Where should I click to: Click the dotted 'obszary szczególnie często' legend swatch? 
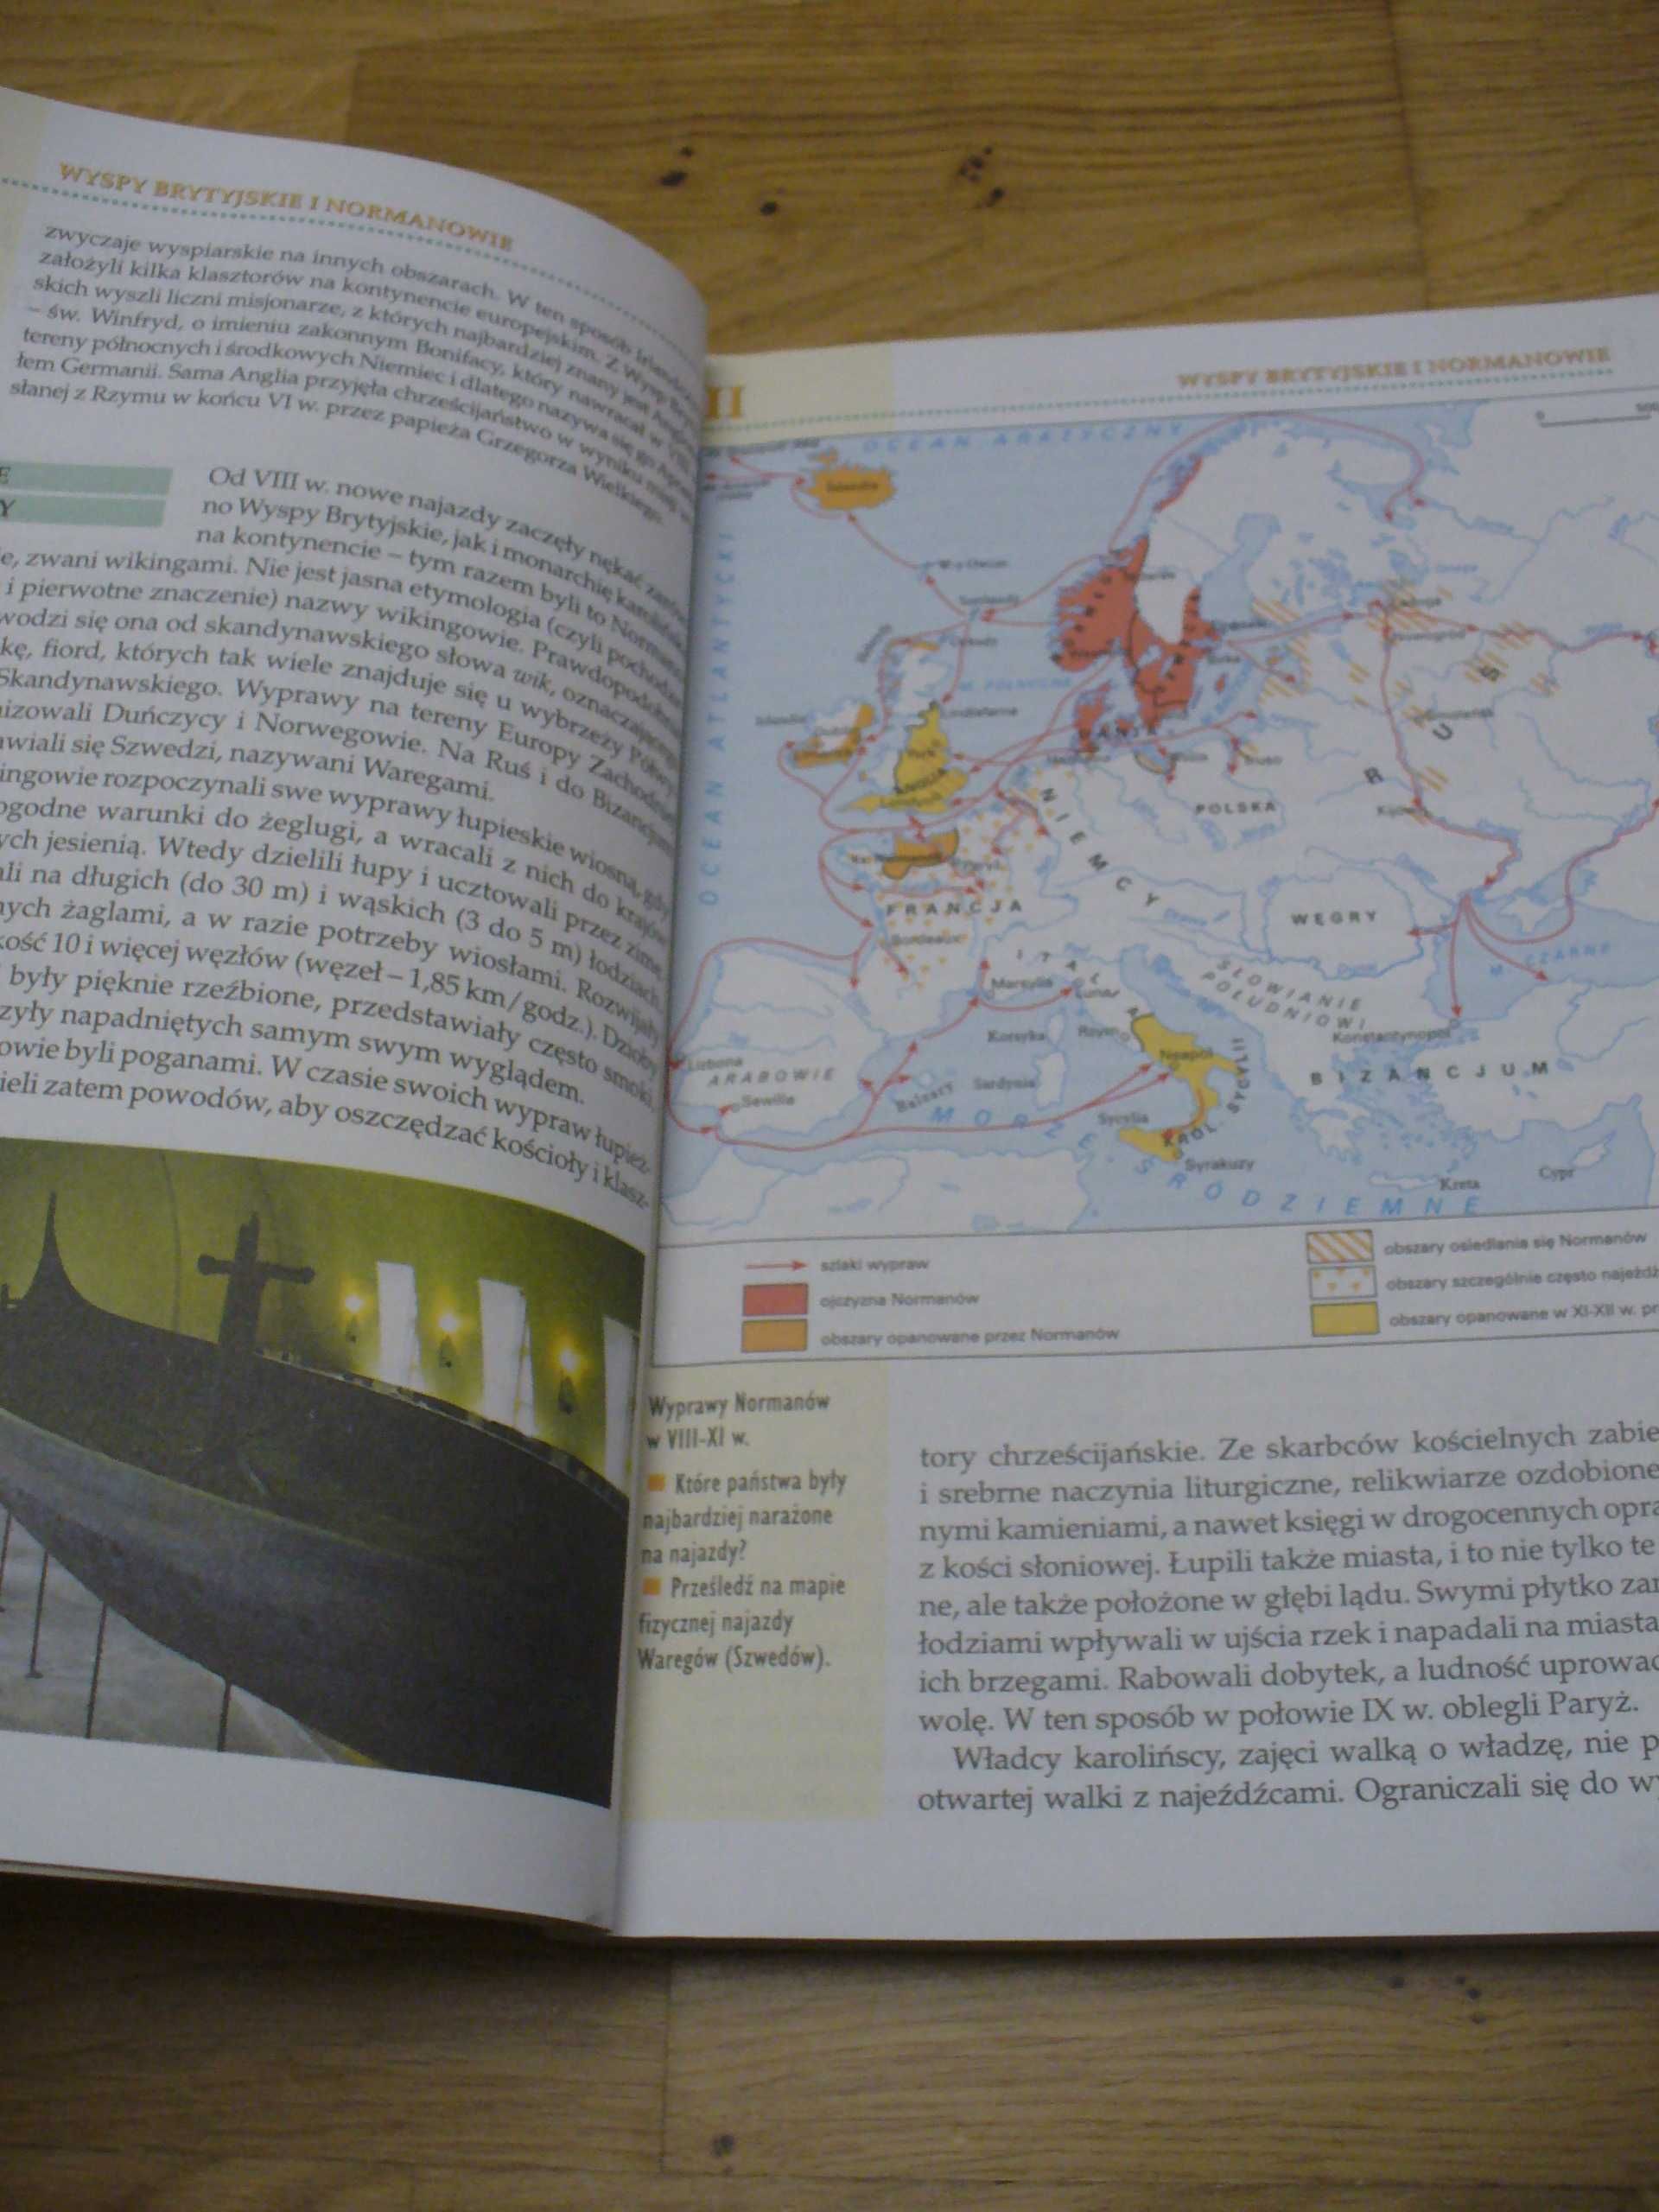(x=1341, y=1282)
